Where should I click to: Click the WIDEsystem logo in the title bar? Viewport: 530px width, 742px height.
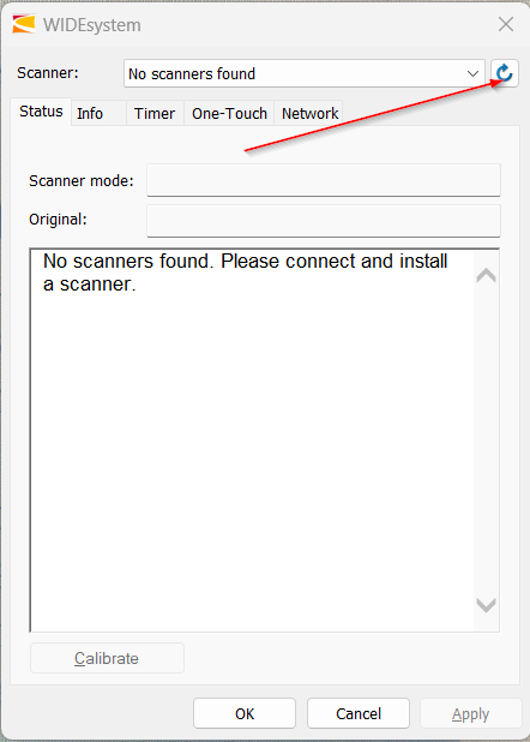[x=24, y=24]
